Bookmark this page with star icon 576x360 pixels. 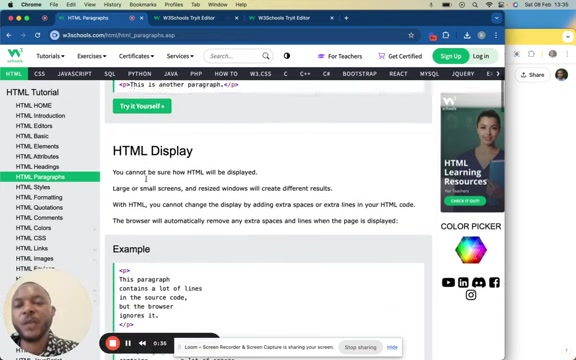(x=411, y=35)
